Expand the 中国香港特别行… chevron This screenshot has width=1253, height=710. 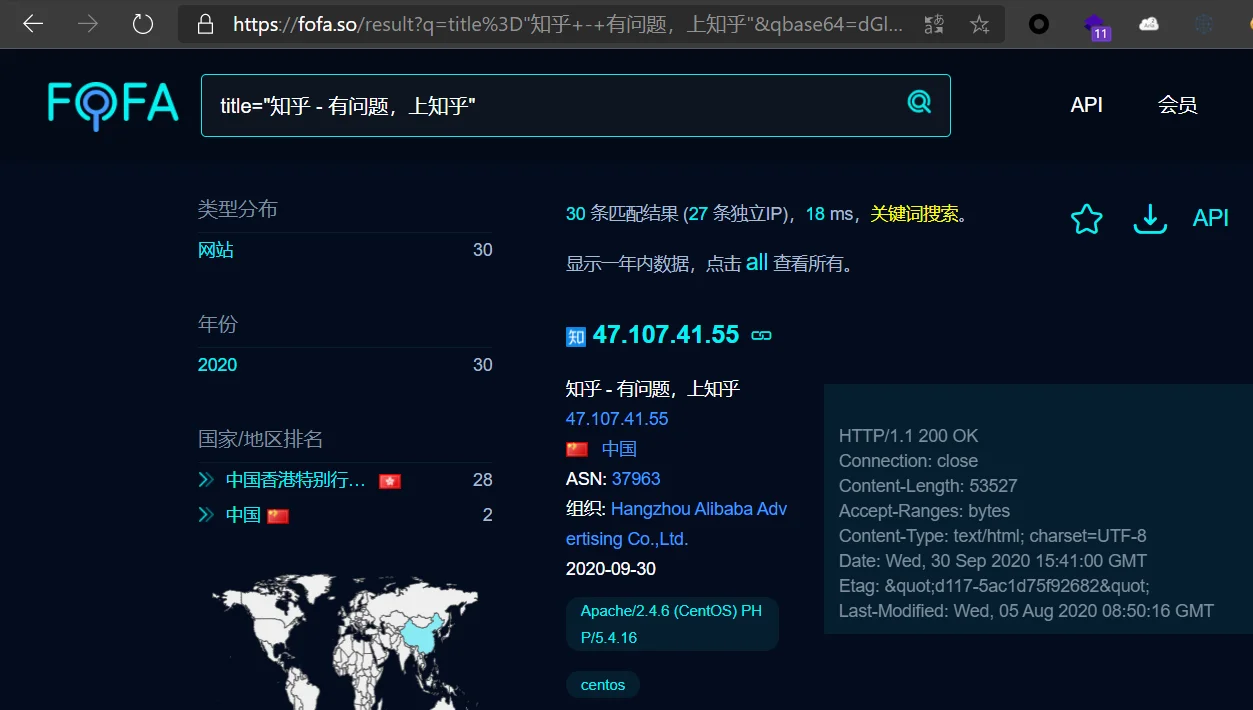(206, 480)
